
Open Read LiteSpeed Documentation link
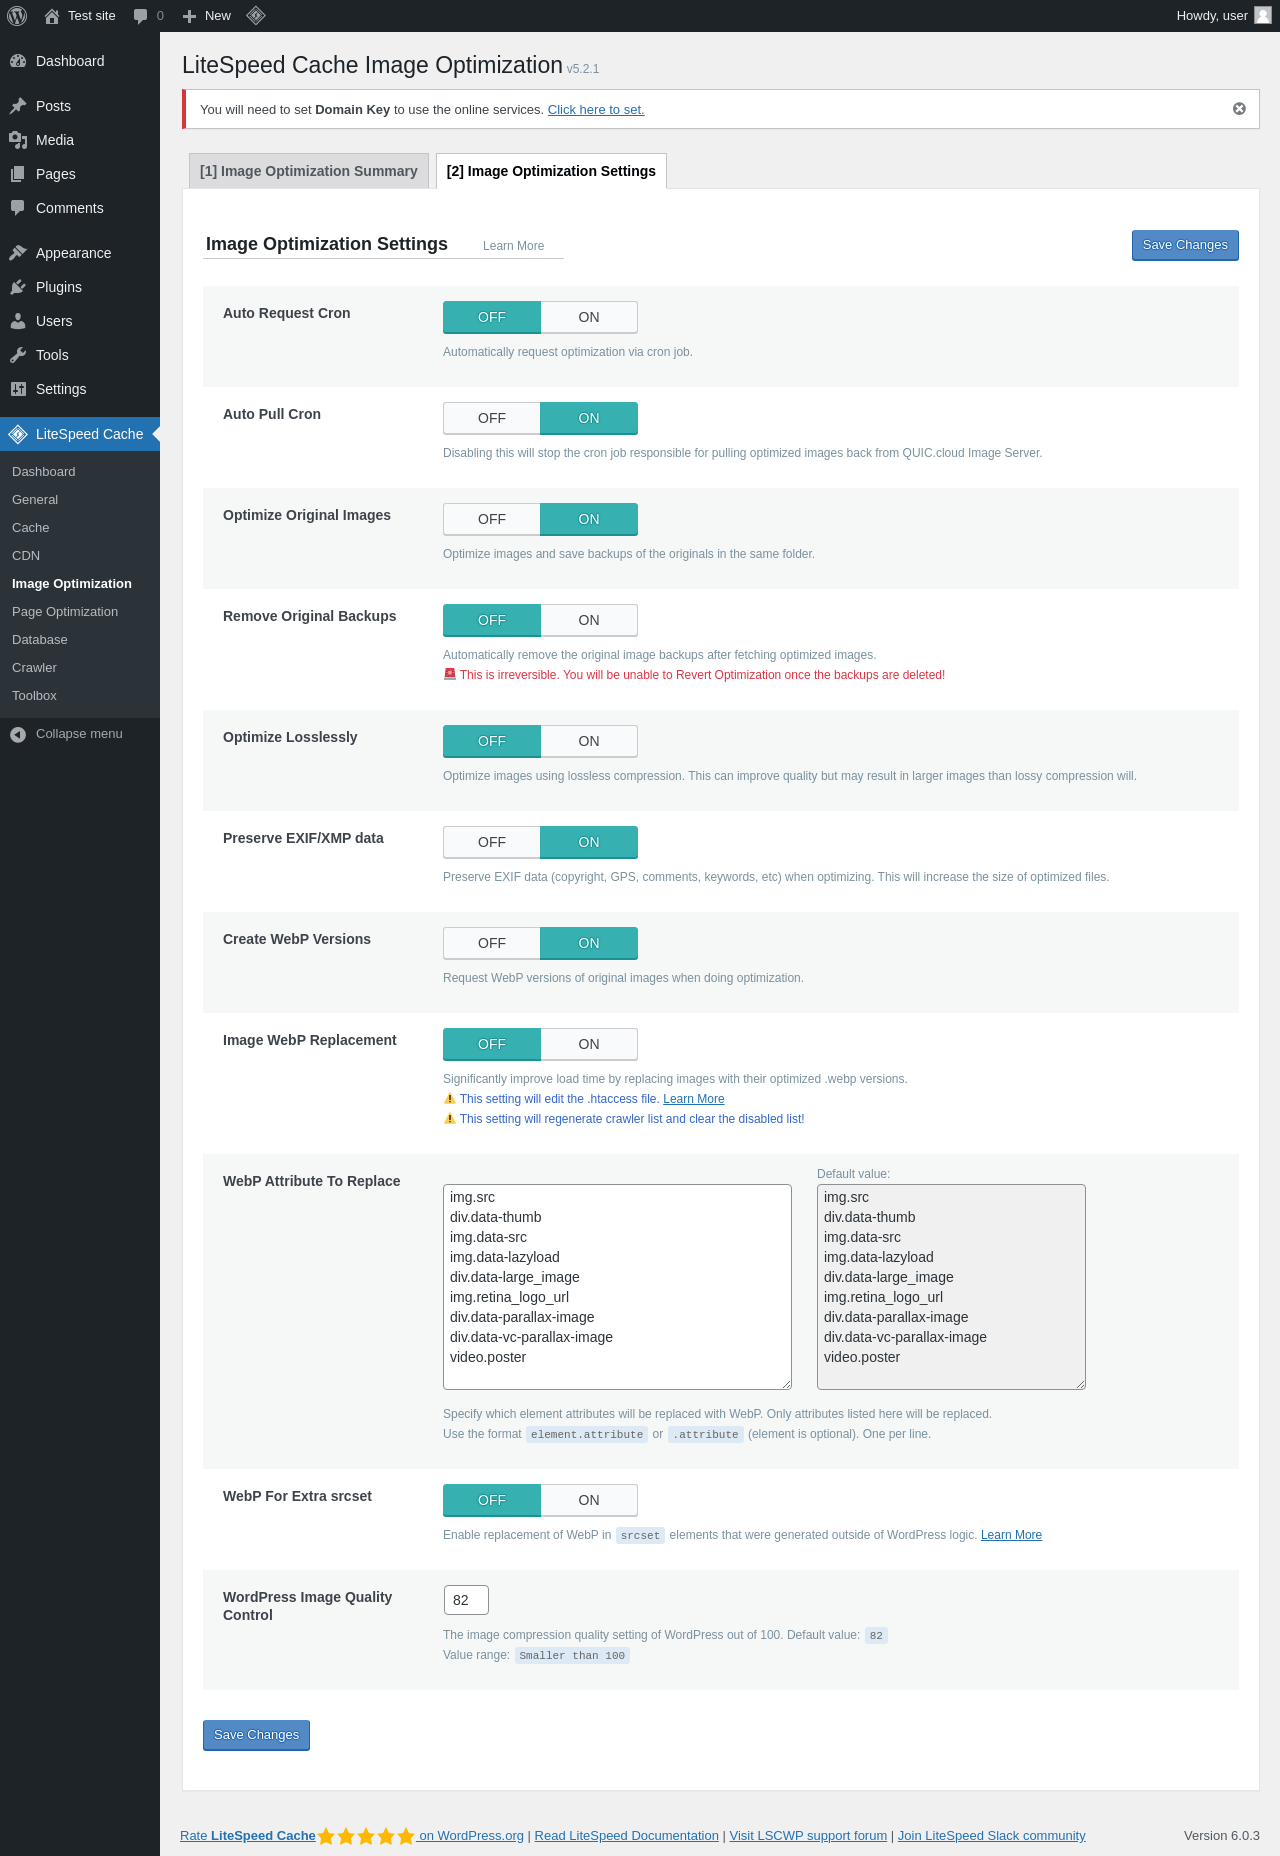pos(627,1836)
